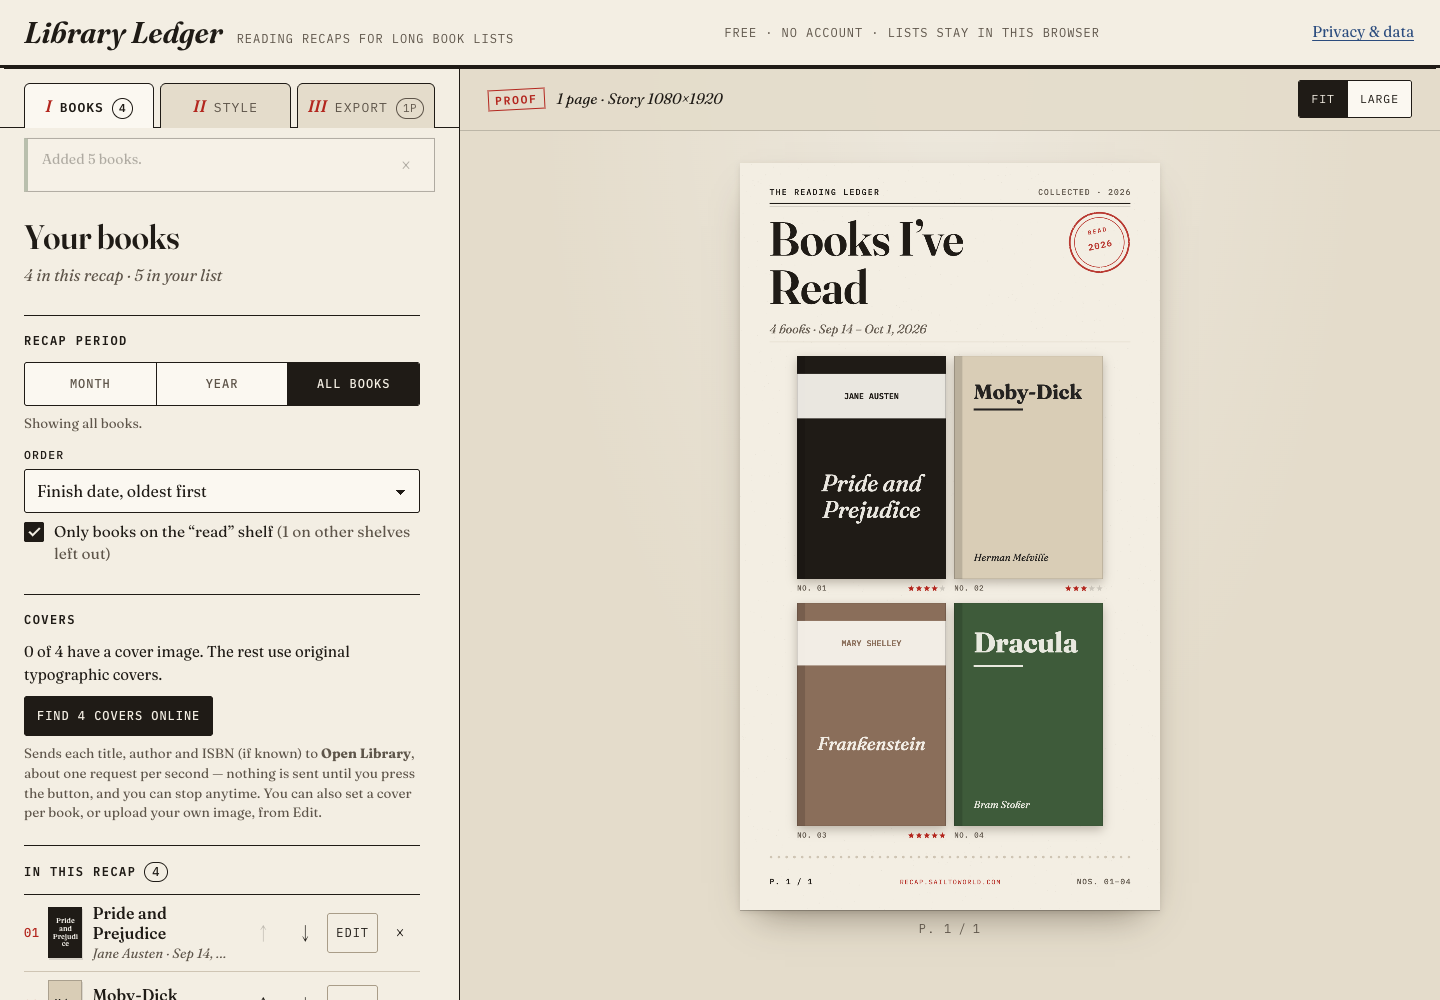Remove Pride and Prejudice from the recap
The width and height of the screenshot is (1440, 1000).
(400, 933)
